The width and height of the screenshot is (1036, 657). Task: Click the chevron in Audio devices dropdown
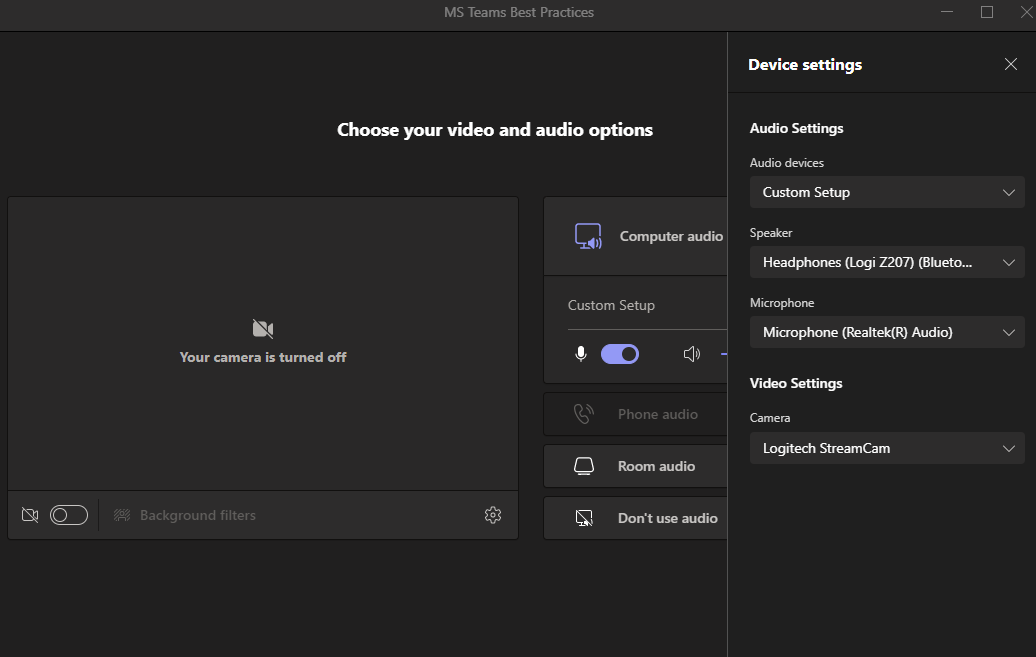(1008, 192)
